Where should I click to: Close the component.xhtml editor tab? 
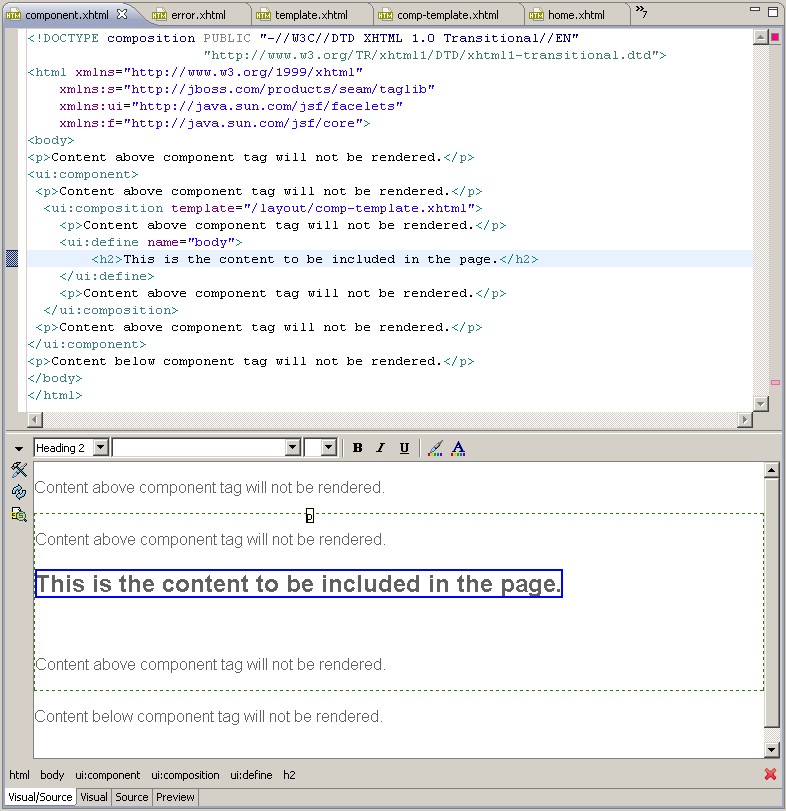click(122, 14)
